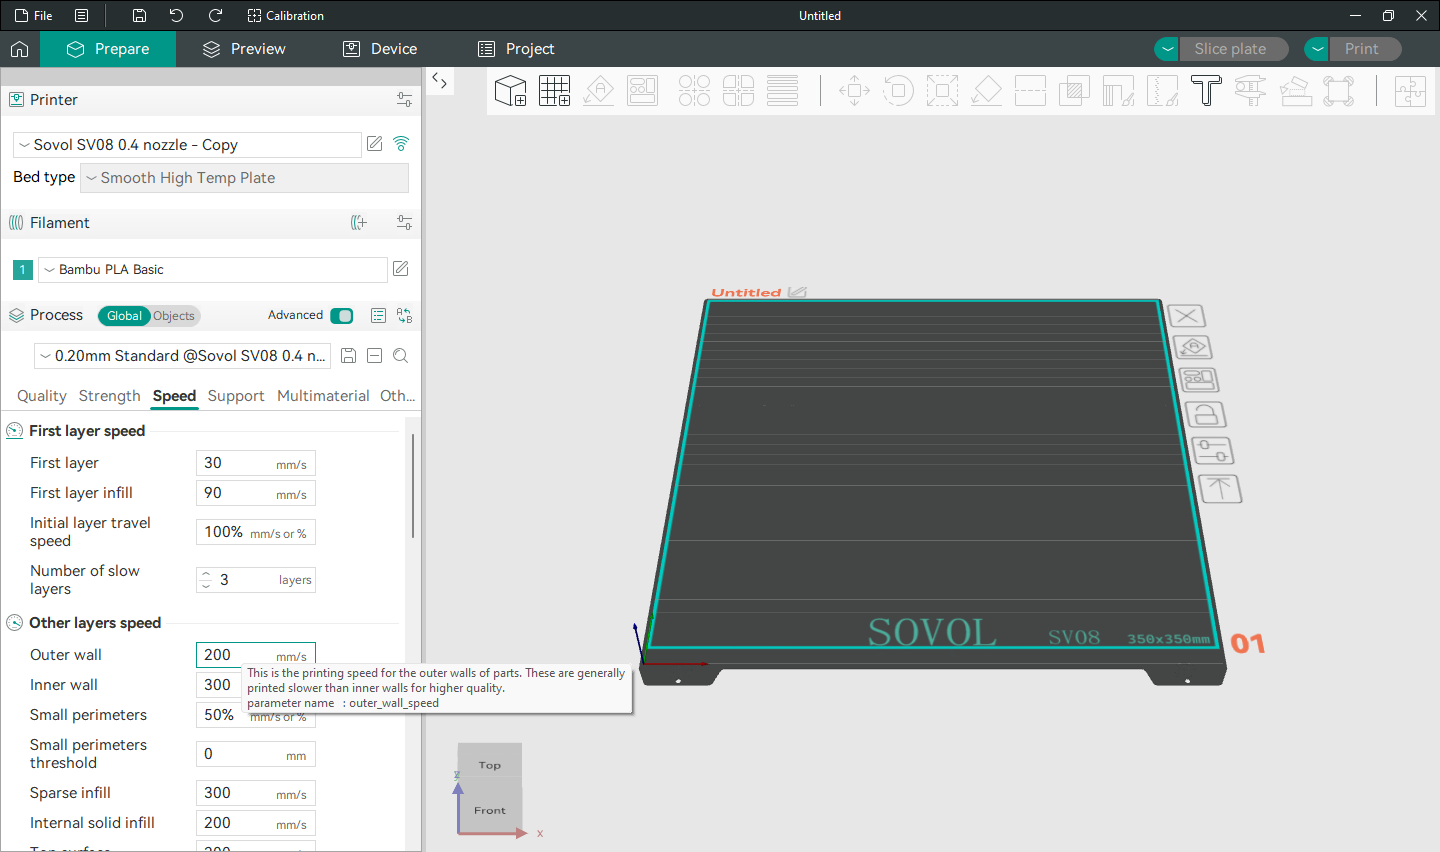The image size is (1440, 852).
Task: Edit the plate name Untitled
Action: 797,292
